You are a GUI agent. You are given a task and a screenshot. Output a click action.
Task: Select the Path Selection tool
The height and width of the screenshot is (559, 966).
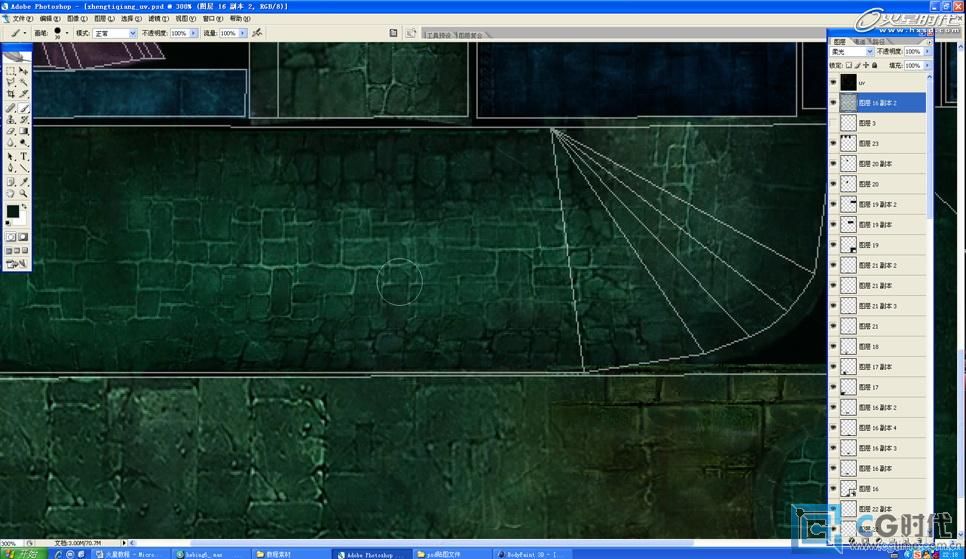[10, 157]
